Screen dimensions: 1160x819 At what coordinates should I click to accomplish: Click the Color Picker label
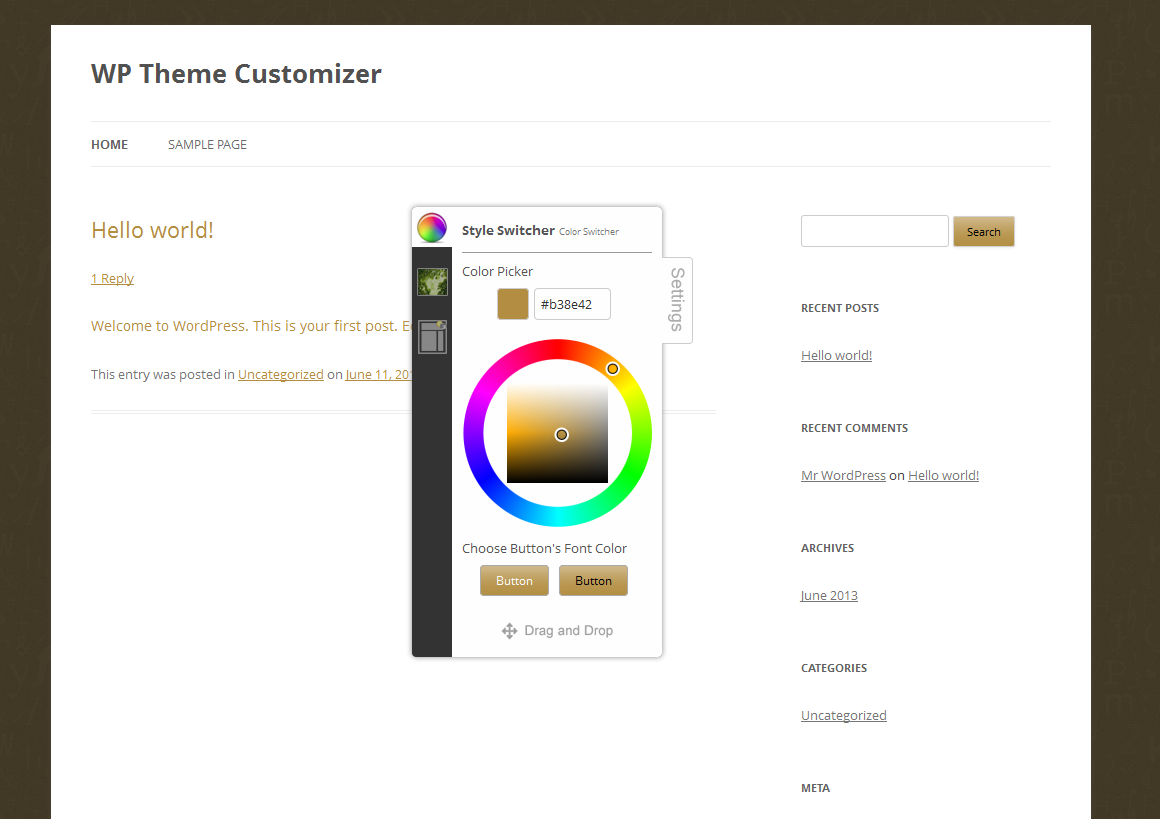[497, 272]
